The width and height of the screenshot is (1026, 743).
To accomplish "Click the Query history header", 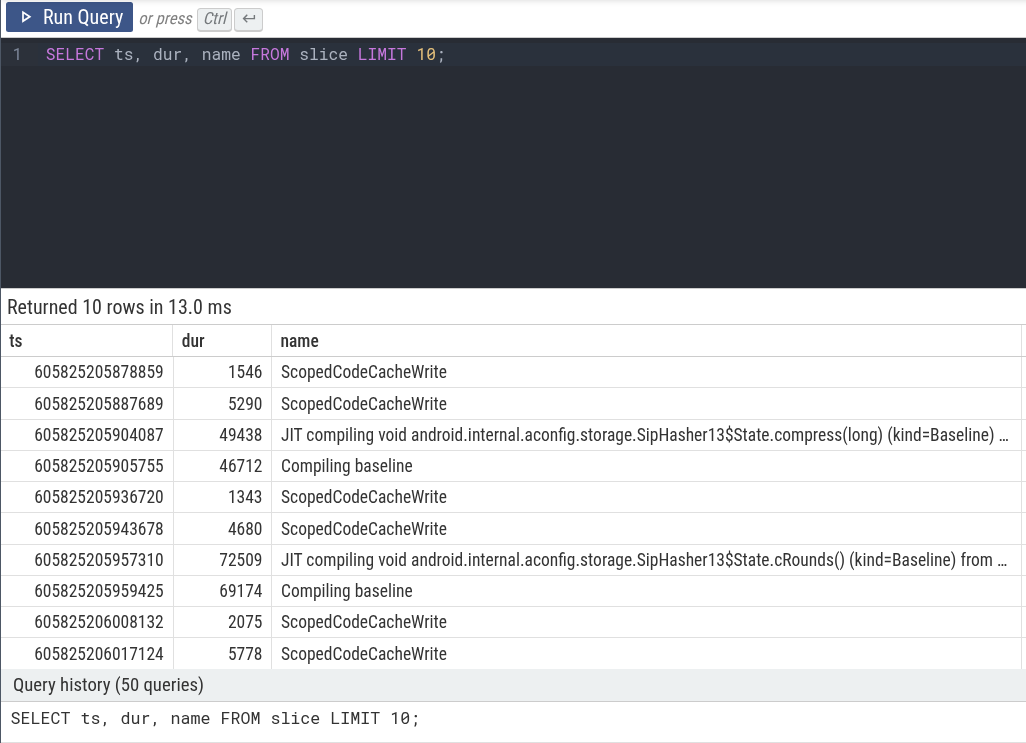I will tap(108, 685).
